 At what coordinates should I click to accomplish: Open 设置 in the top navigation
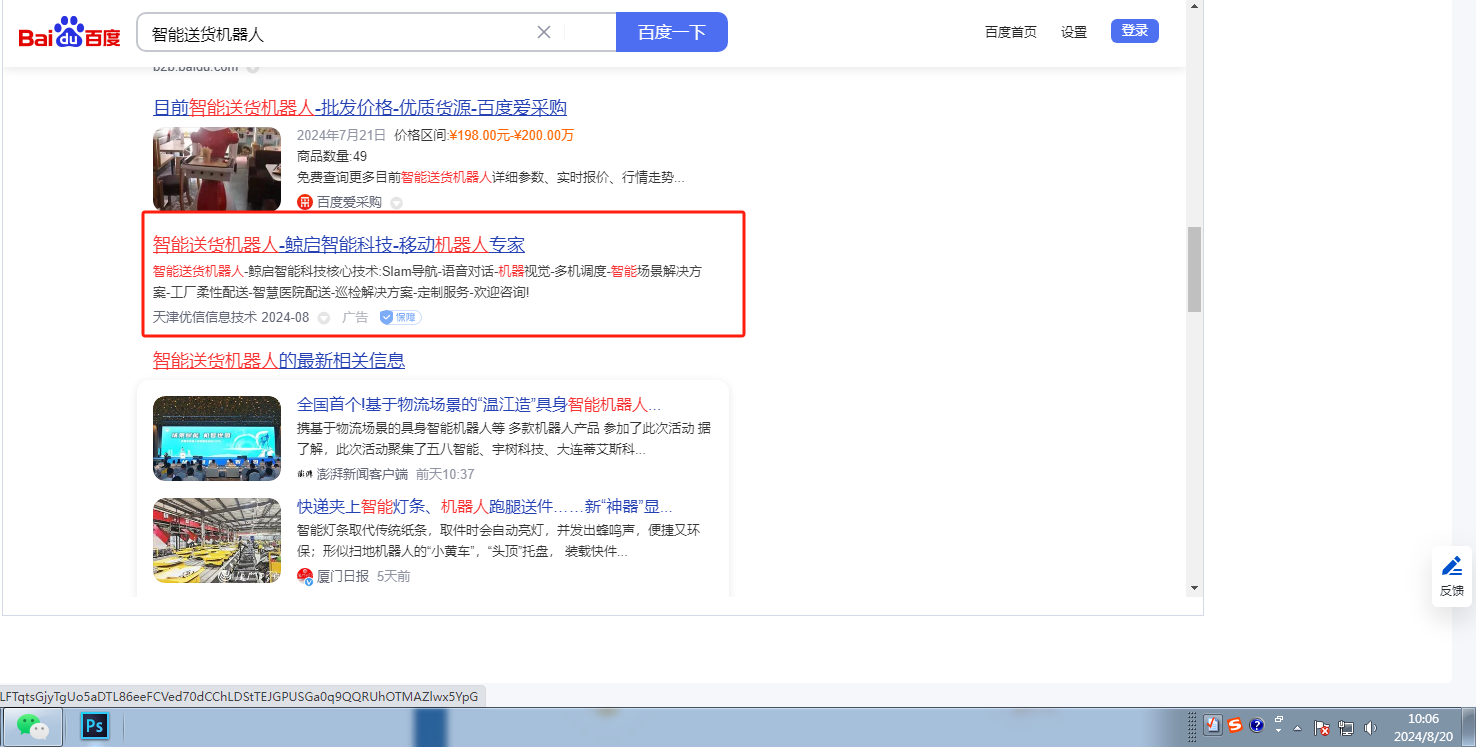[1074, 32]
